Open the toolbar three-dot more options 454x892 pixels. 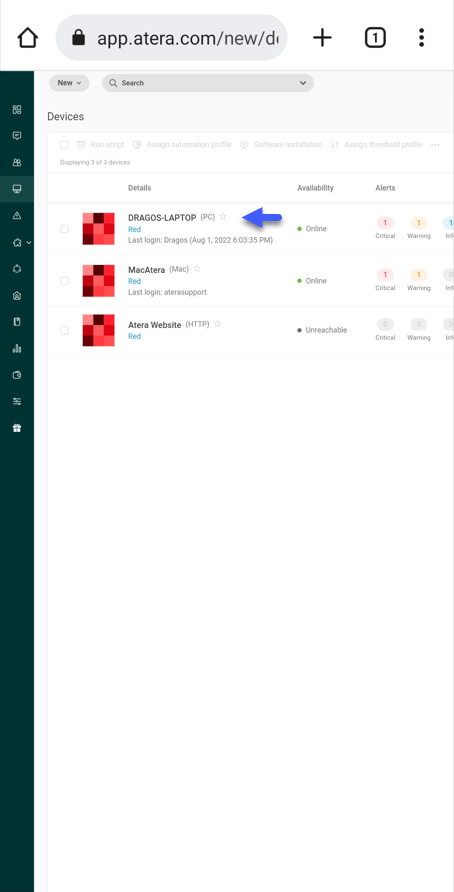coord(435,145)
